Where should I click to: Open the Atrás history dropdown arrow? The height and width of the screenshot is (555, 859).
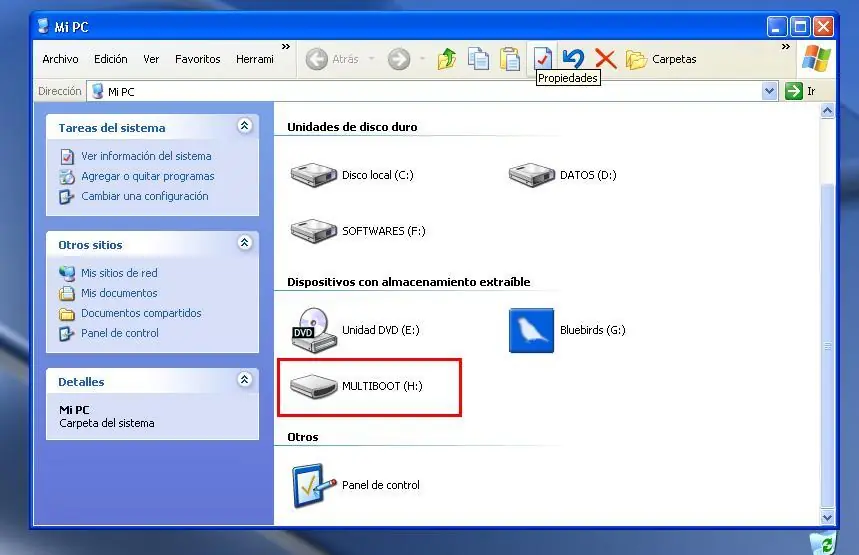pos(371,59)
